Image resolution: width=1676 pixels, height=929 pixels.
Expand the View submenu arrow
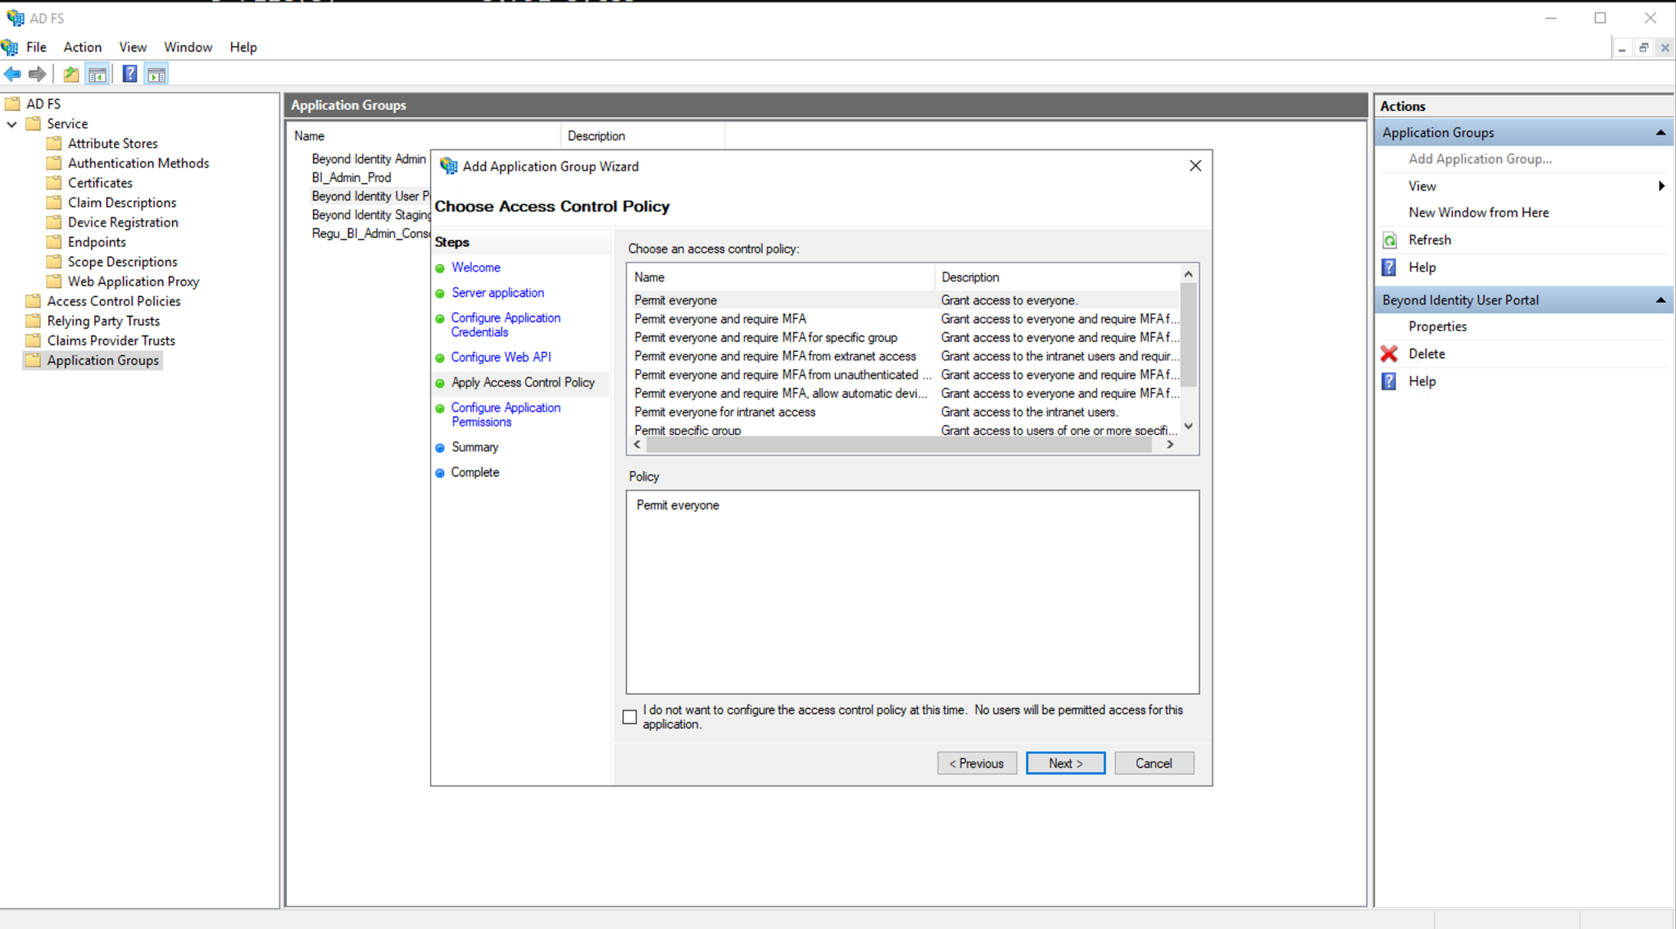coord(1661,186)
